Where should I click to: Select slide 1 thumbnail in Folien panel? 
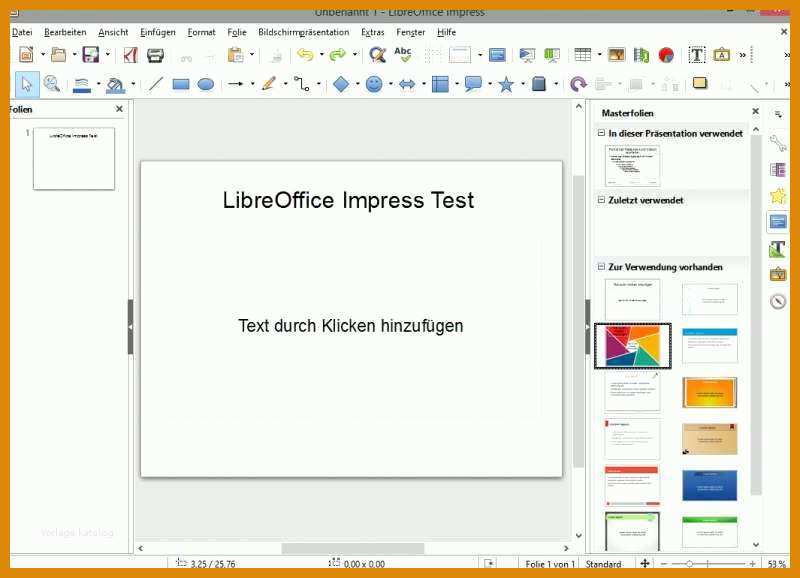[x=74, y=159]
